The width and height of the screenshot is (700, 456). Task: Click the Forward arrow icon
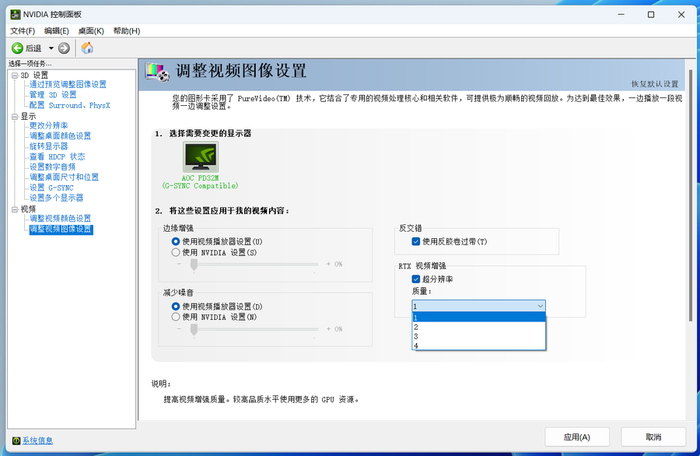coord(64,48)
